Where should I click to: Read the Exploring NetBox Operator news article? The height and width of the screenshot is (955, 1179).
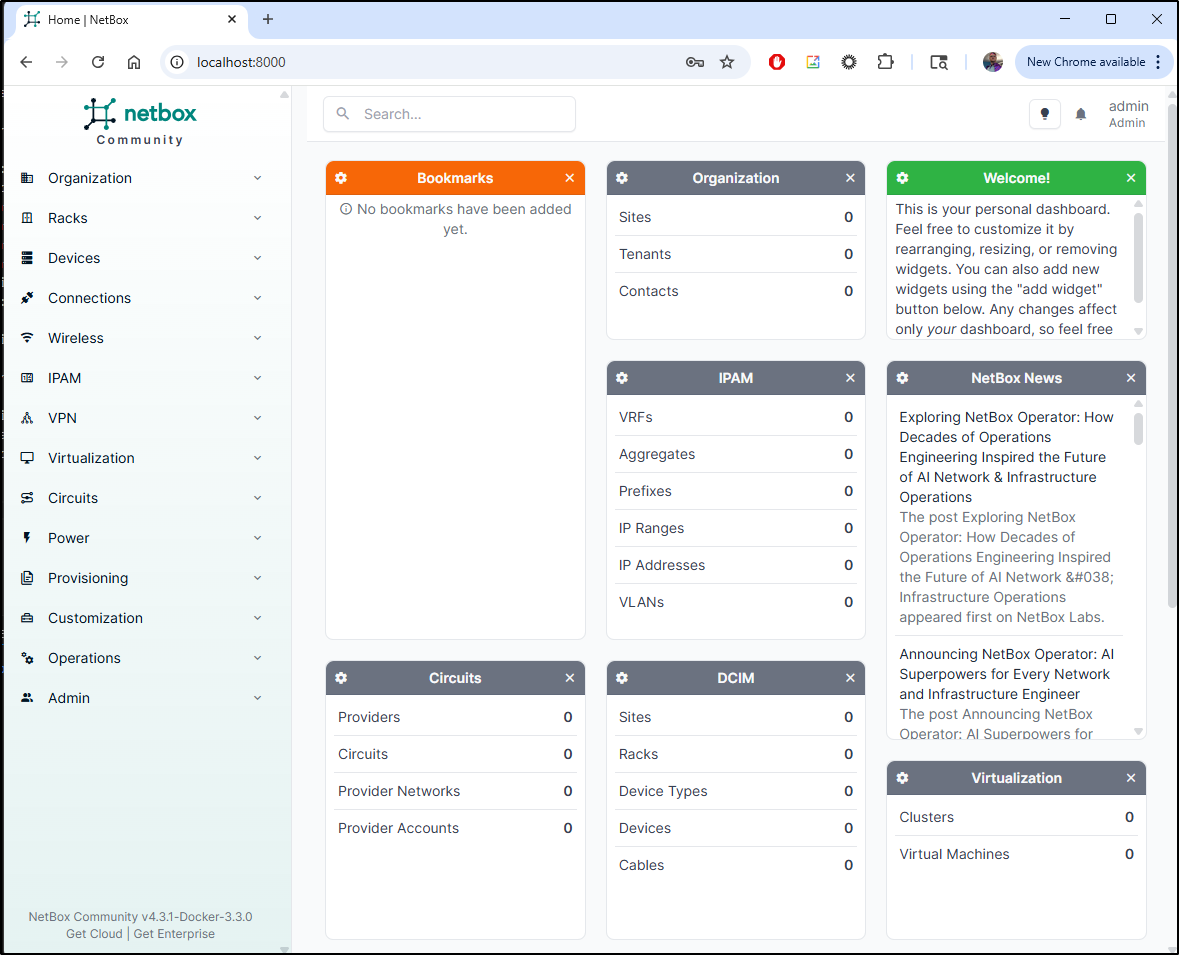1006,457
